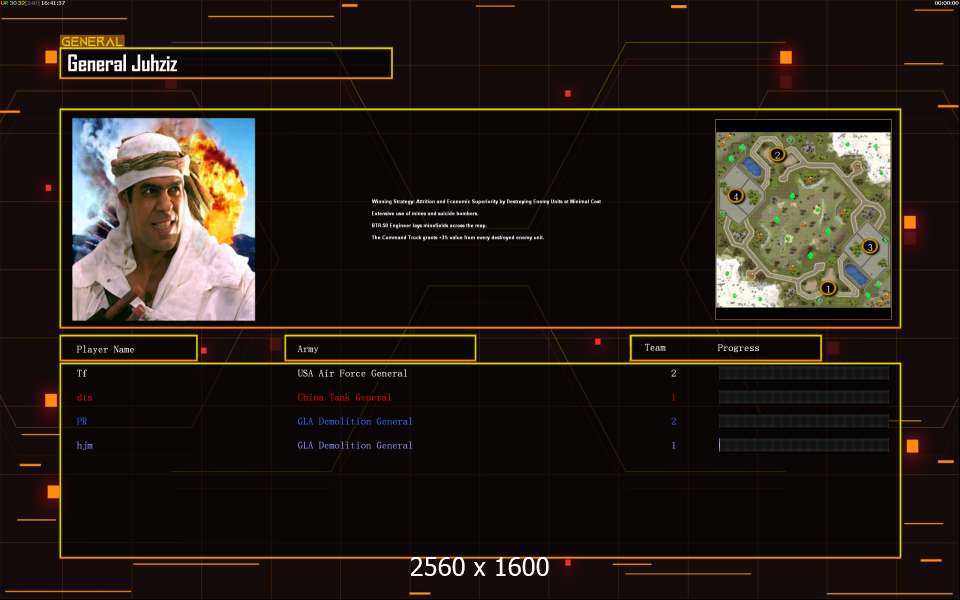Screen dimensions: 960x600
Task: Click the Progress column header label
Action: (x=738, y=348)
